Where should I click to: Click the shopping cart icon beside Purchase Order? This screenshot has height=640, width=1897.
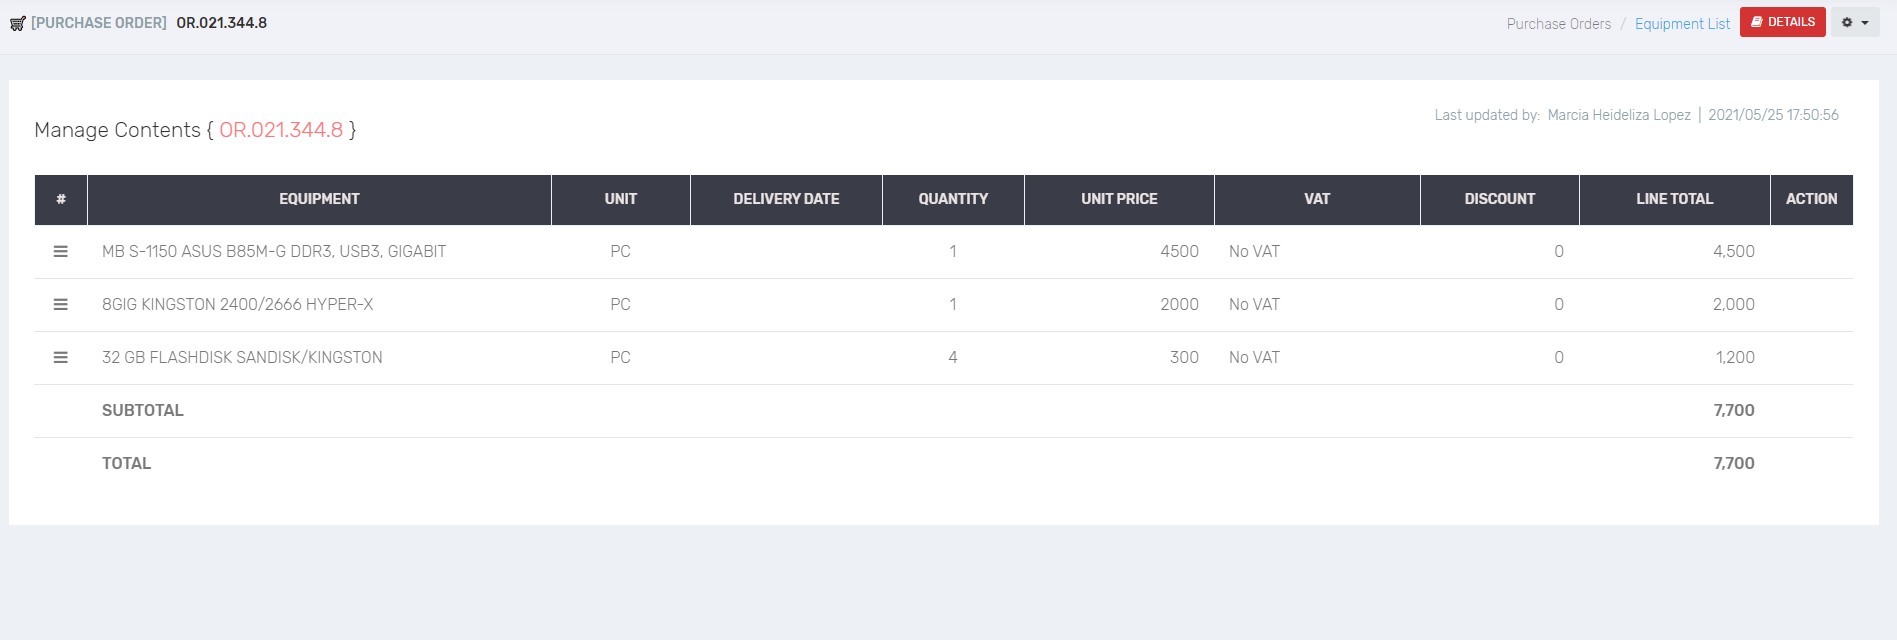(x=18, y=23)
